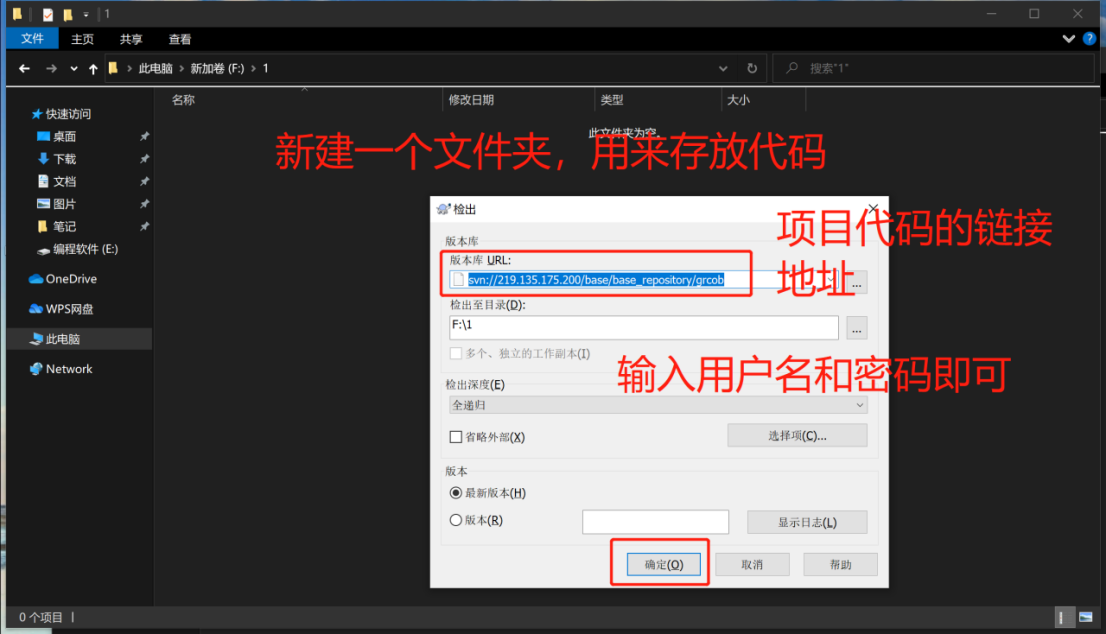Open Explorer help question icon
Viewport: 1106px width, 634px height.
click(x=1090, y=39)
